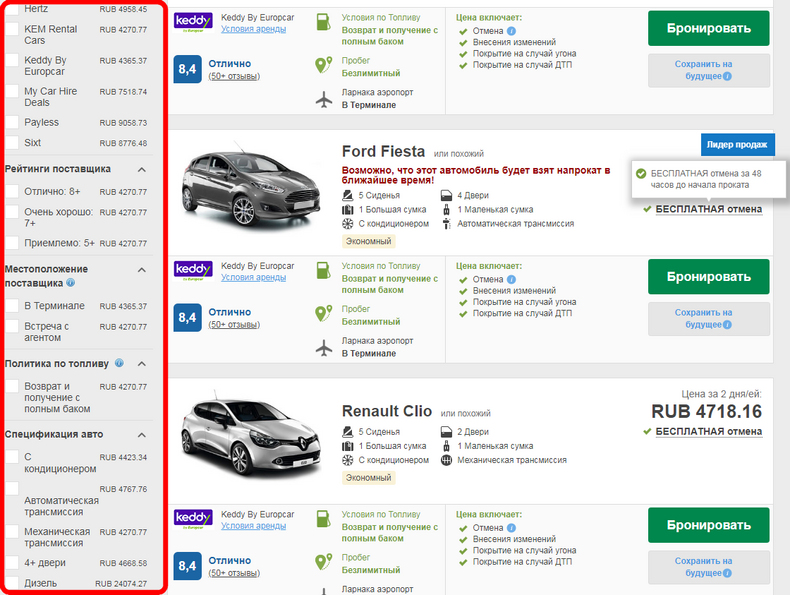Click fuel pump icon in the top offer
The width and height of the screenshot is (790, 595).
click(323, 22)
